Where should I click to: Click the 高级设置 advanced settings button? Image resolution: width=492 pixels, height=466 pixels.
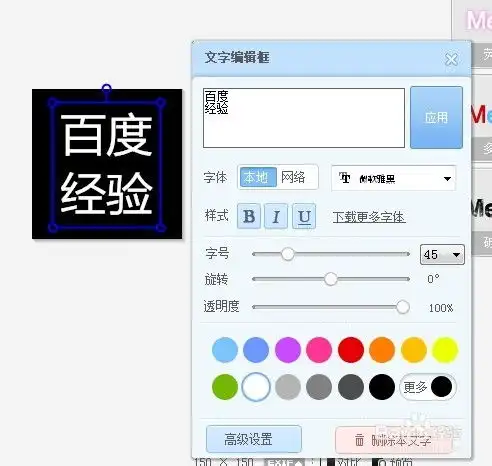(x=254, y=439)
